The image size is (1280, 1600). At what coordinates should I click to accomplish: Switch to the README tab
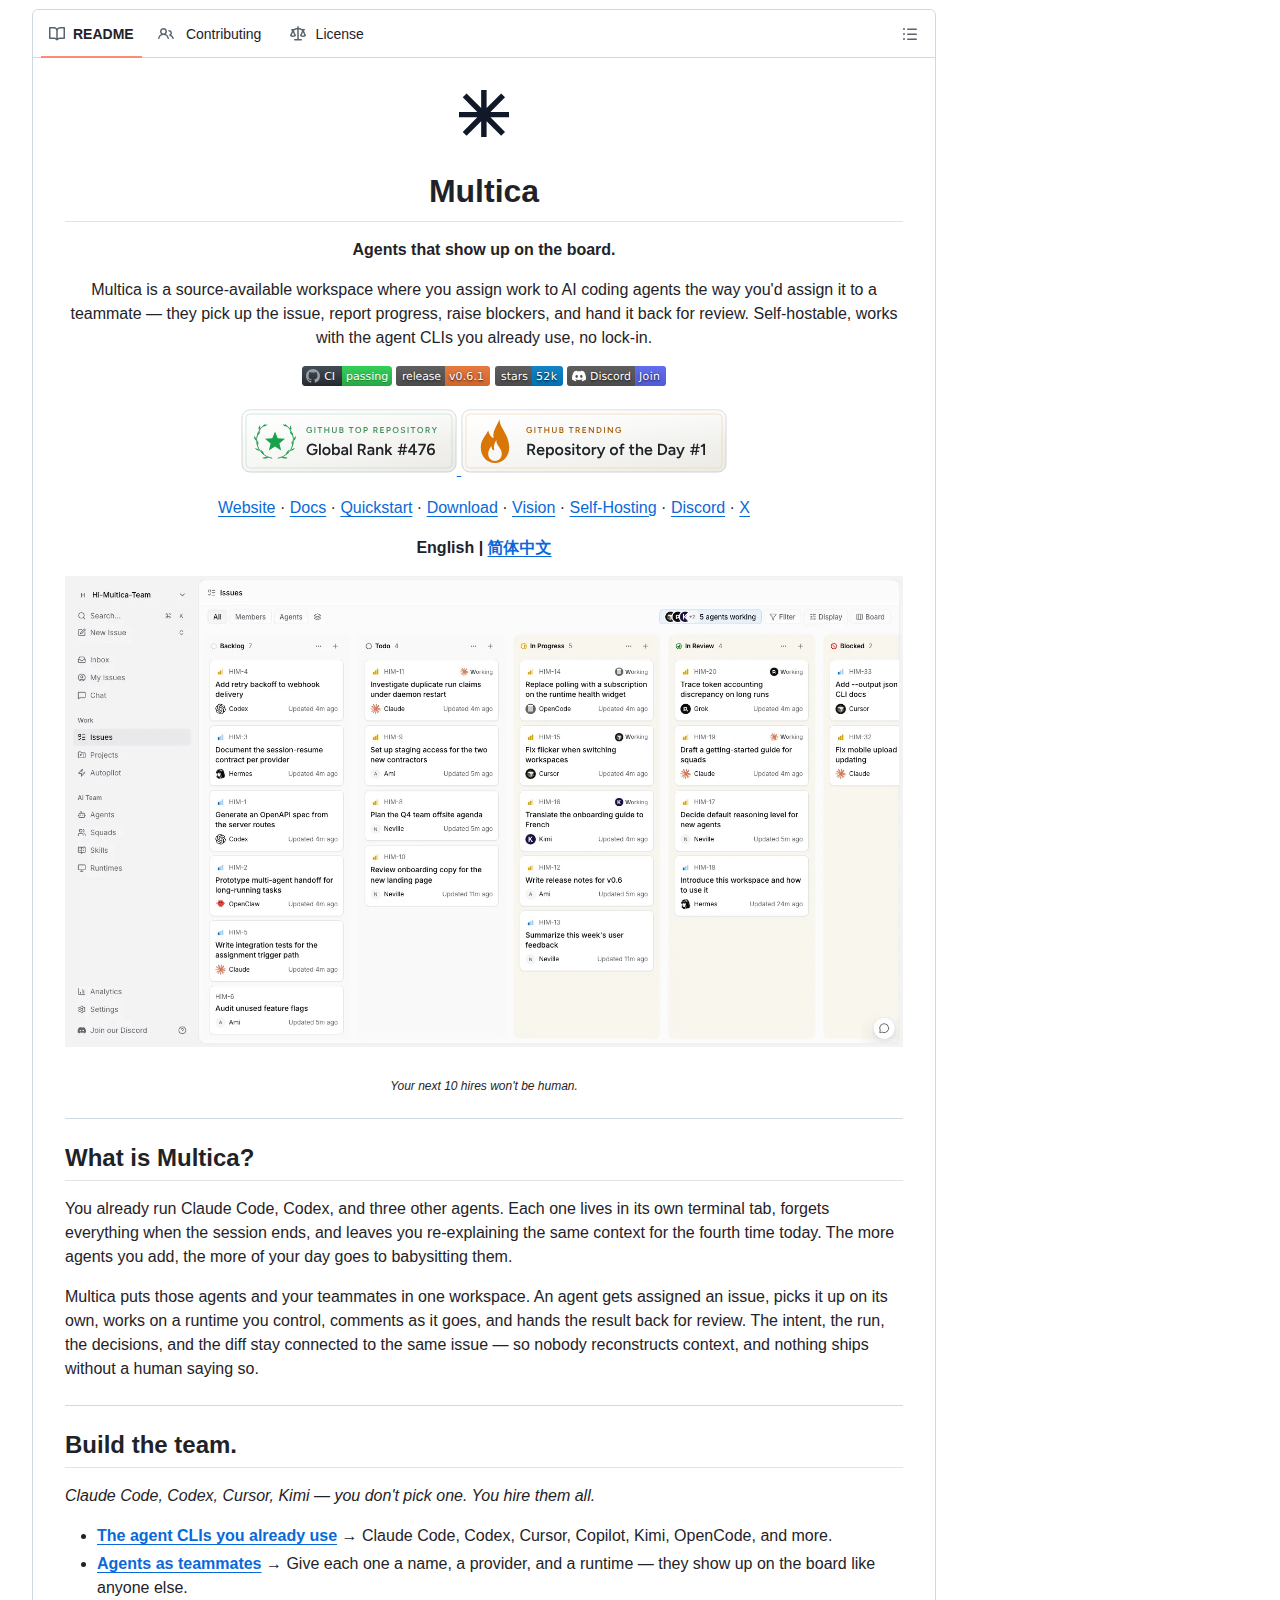91,34
